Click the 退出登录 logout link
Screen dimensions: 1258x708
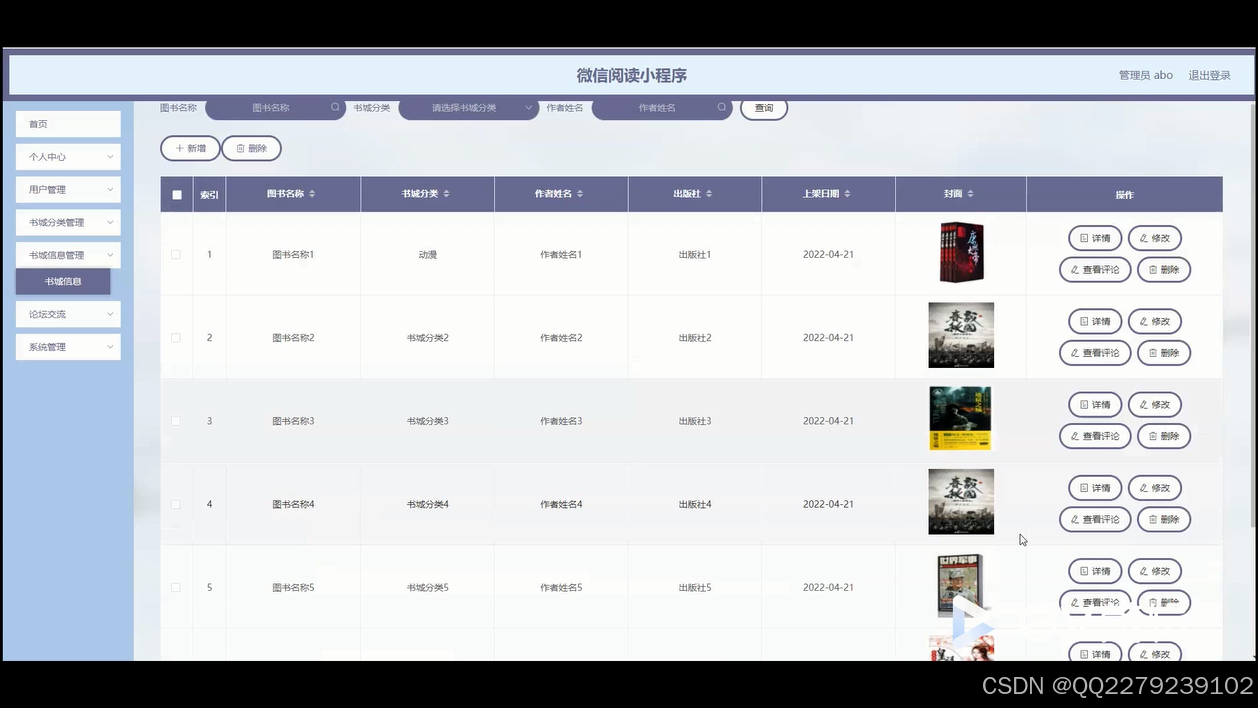coord(1210,74)
